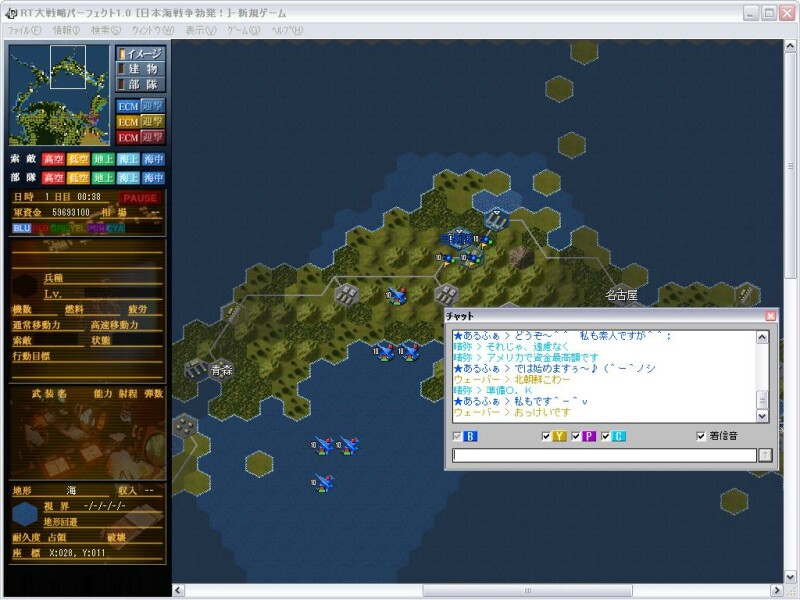Toggle 索敵 海中 underwater filter
Screen dimensions: 800x600
tap(153, 160)
